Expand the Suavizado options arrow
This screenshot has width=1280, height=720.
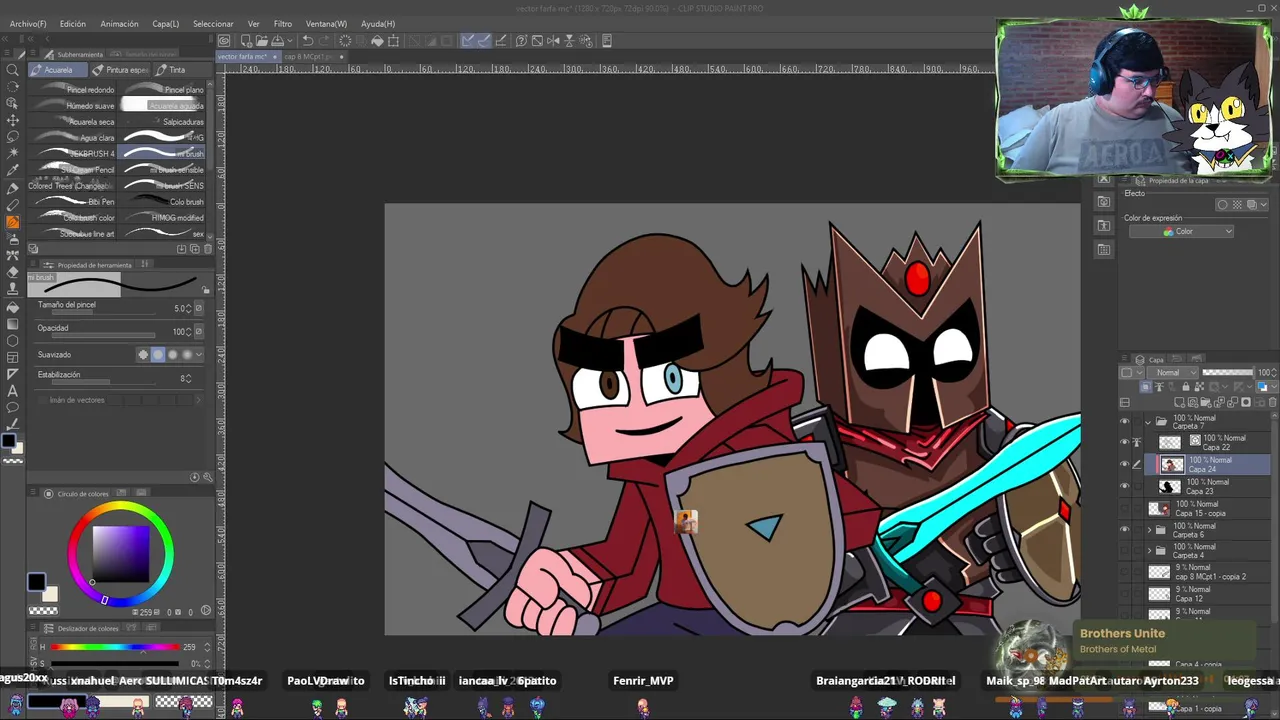click(199, 354)
